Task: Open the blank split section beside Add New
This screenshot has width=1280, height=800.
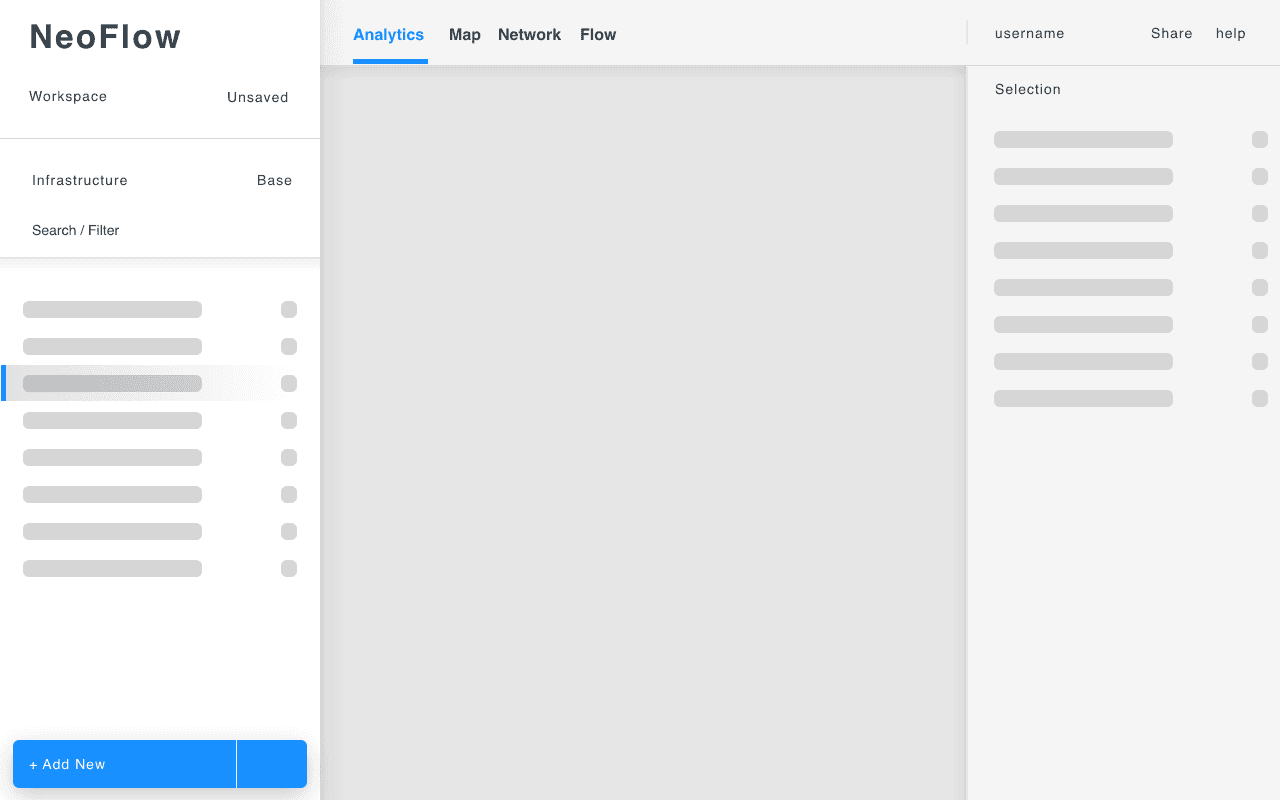Action: pyautogui.click(x=272, y=764)
